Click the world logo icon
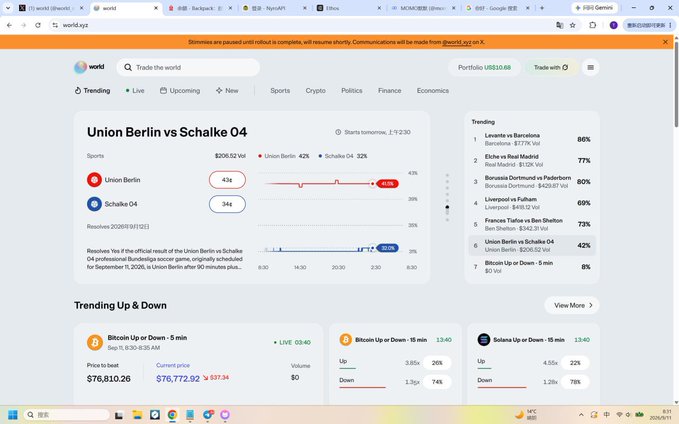Viewport: 679px width, 424px height. point(81,67)
